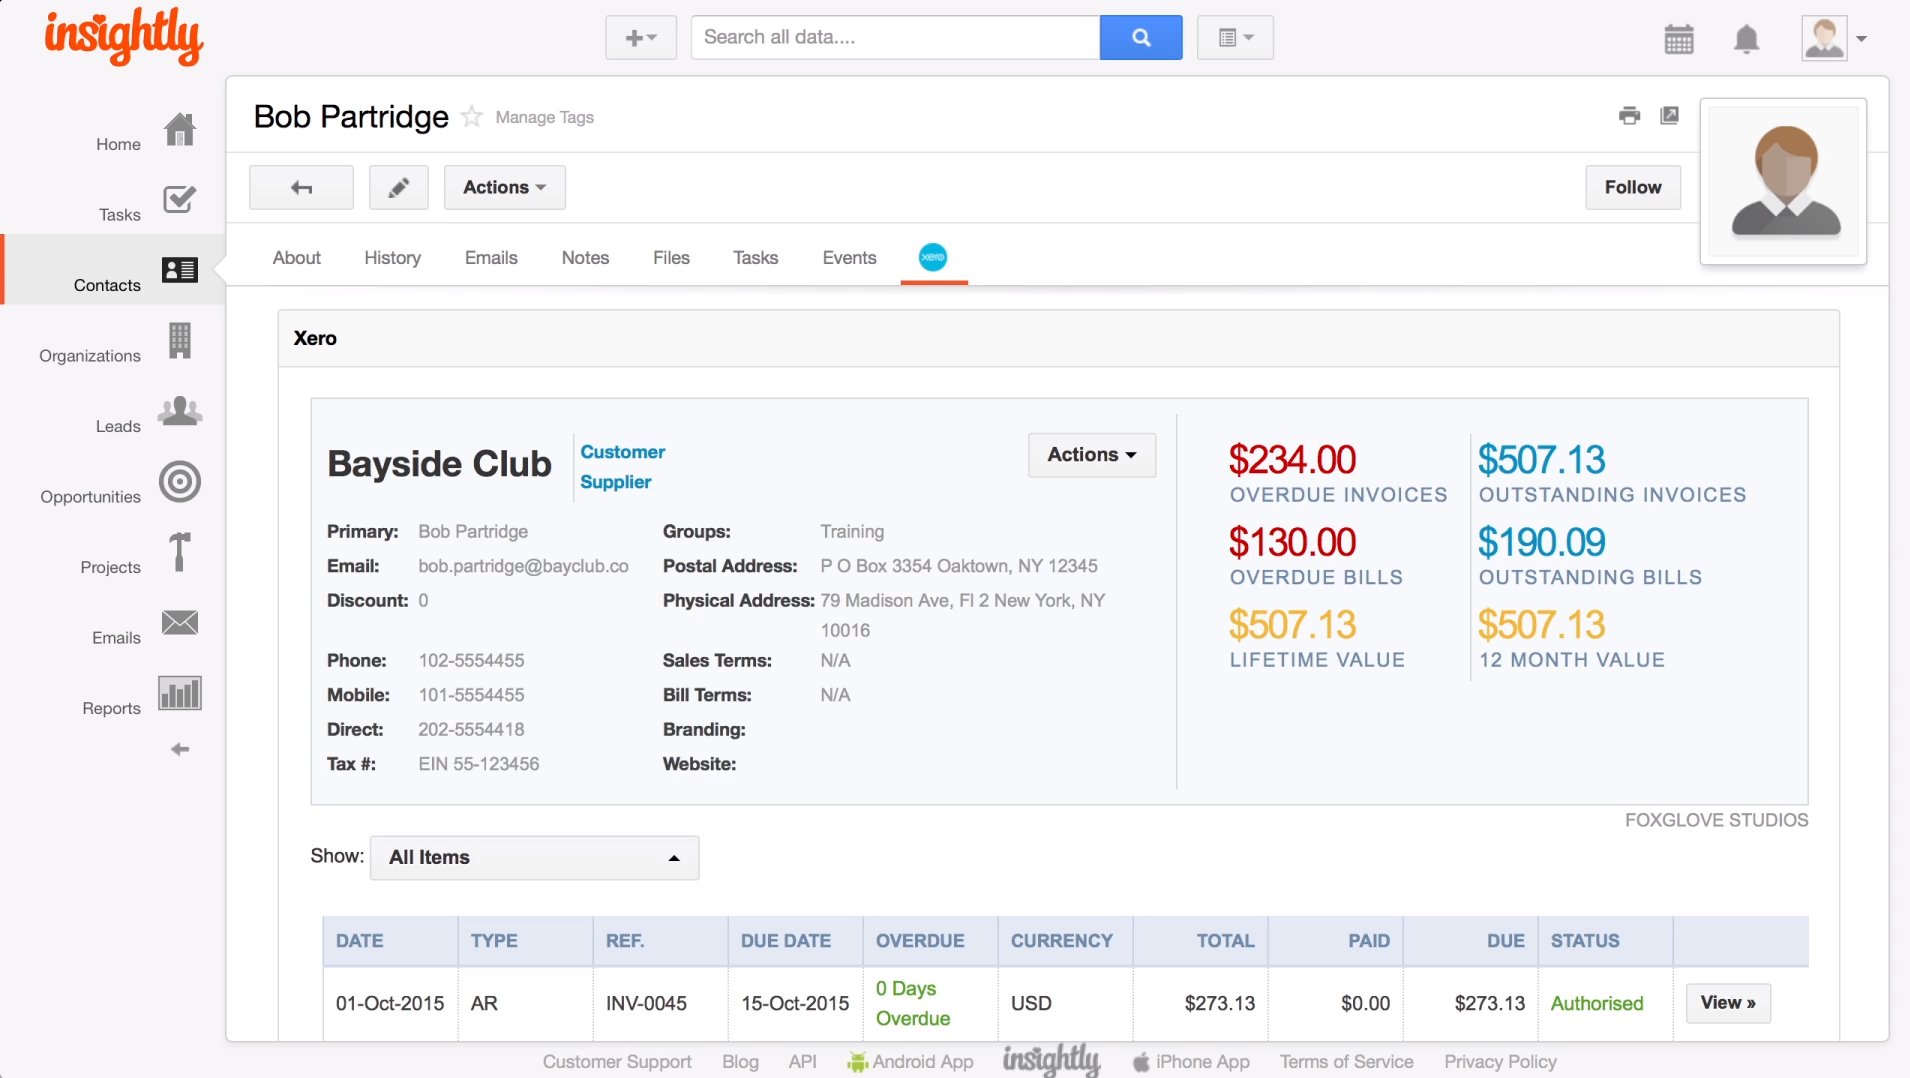This screenshot has height=1078, width=1910.
Task: Expand the add-new plus dropdown near search
Action: (x=640, y=37)
